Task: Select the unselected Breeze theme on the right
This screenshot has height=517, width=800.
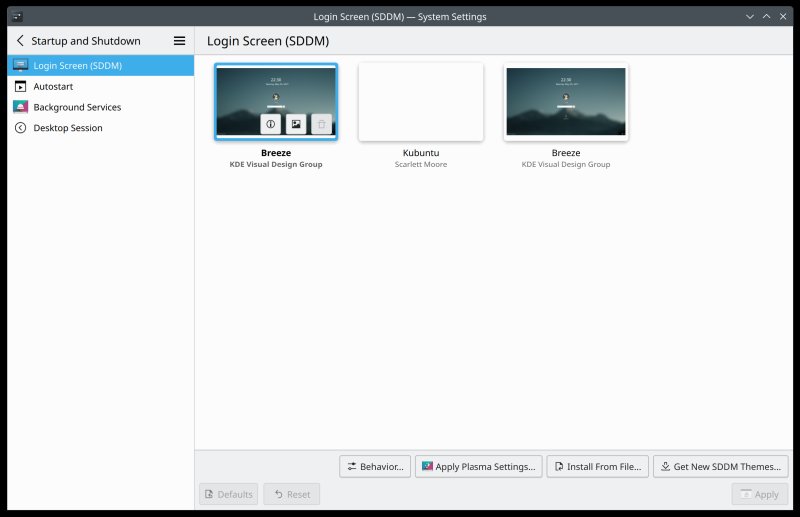Action: point(566,102)
